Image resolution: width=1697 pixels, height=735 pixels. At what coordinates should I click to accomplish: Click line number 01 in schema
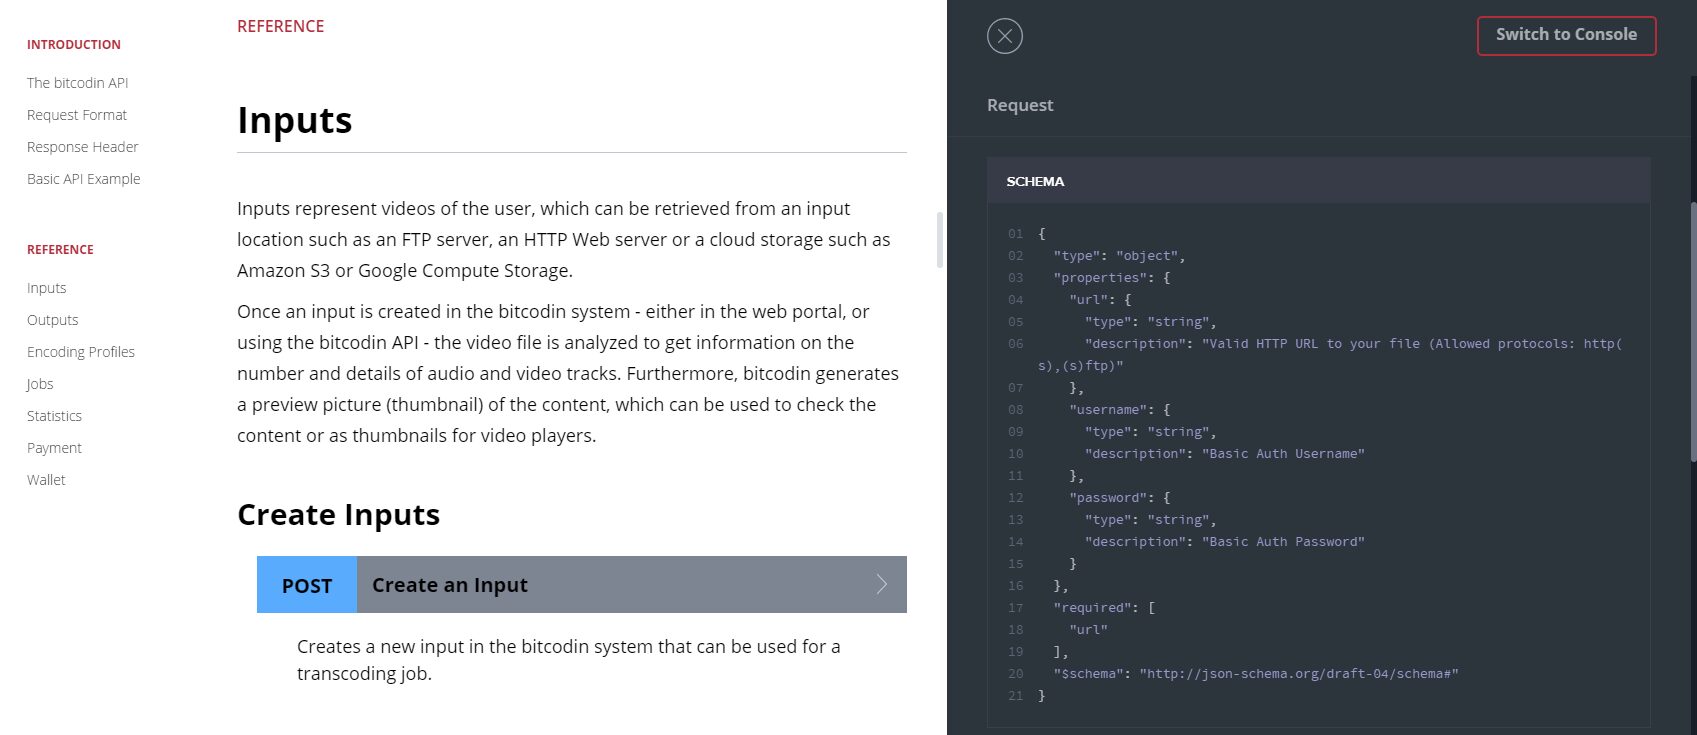pos(1015,234)
